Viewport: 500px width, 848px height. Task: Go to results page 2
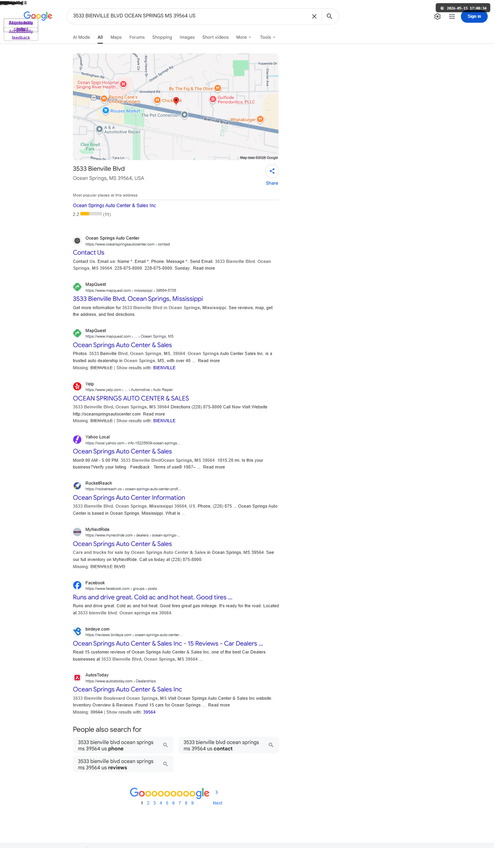pos(148,803)
